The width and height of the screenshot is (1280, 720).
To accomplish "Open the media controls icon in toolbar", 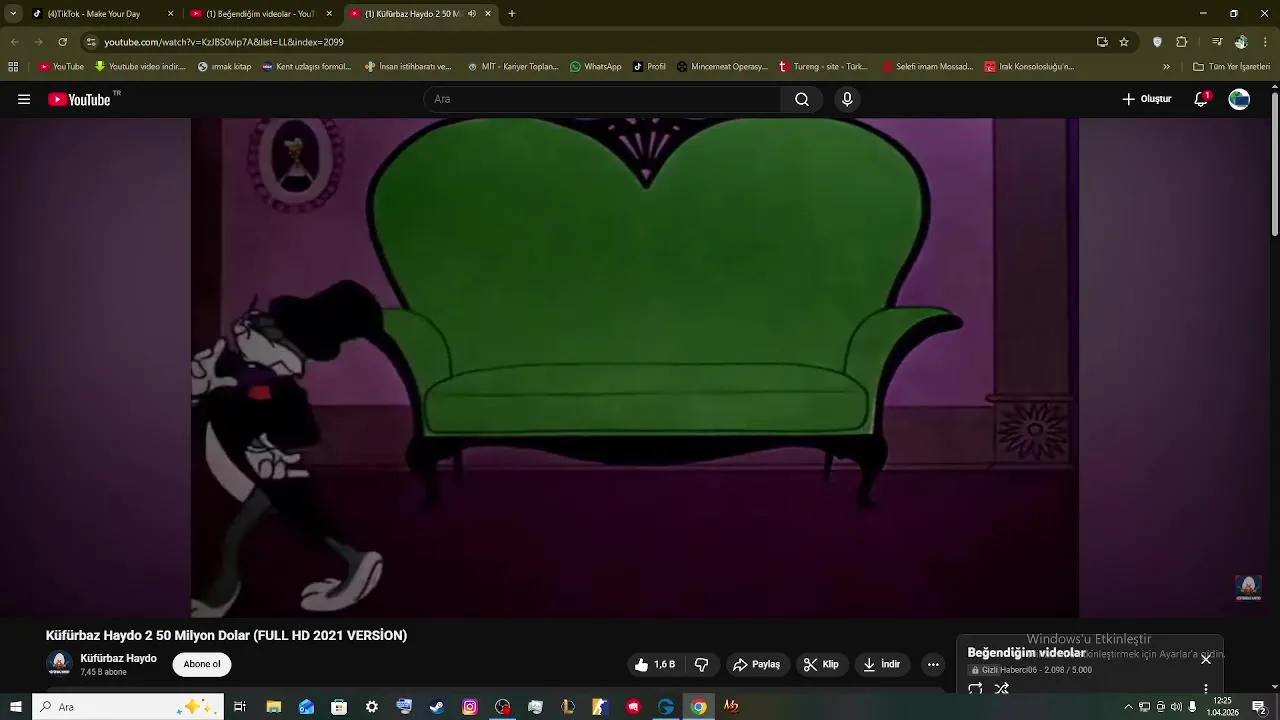I will 1217,42.
